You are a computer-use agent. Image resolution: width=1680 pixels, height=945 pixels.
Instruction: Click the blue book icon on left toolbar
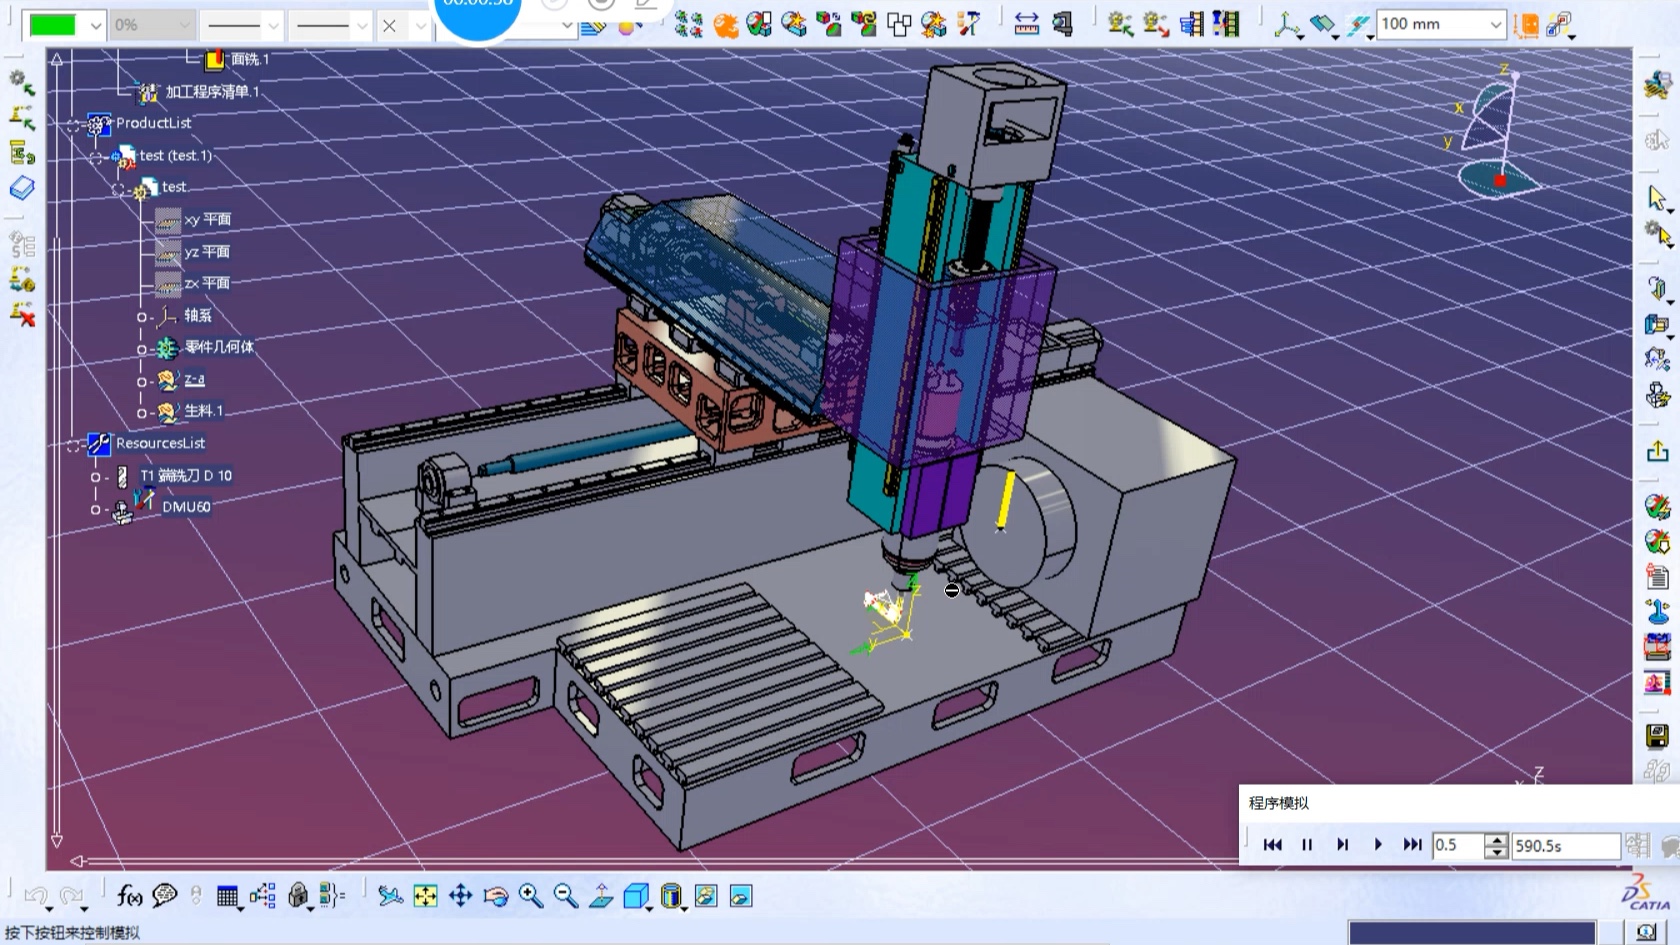[x=22, y=188]
